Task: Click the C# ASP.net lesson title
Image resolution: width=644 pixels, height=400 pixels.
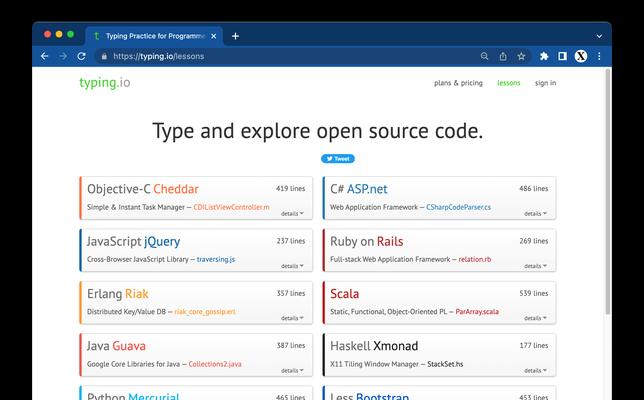Action: pyautogui.click(x=359, y=189)
